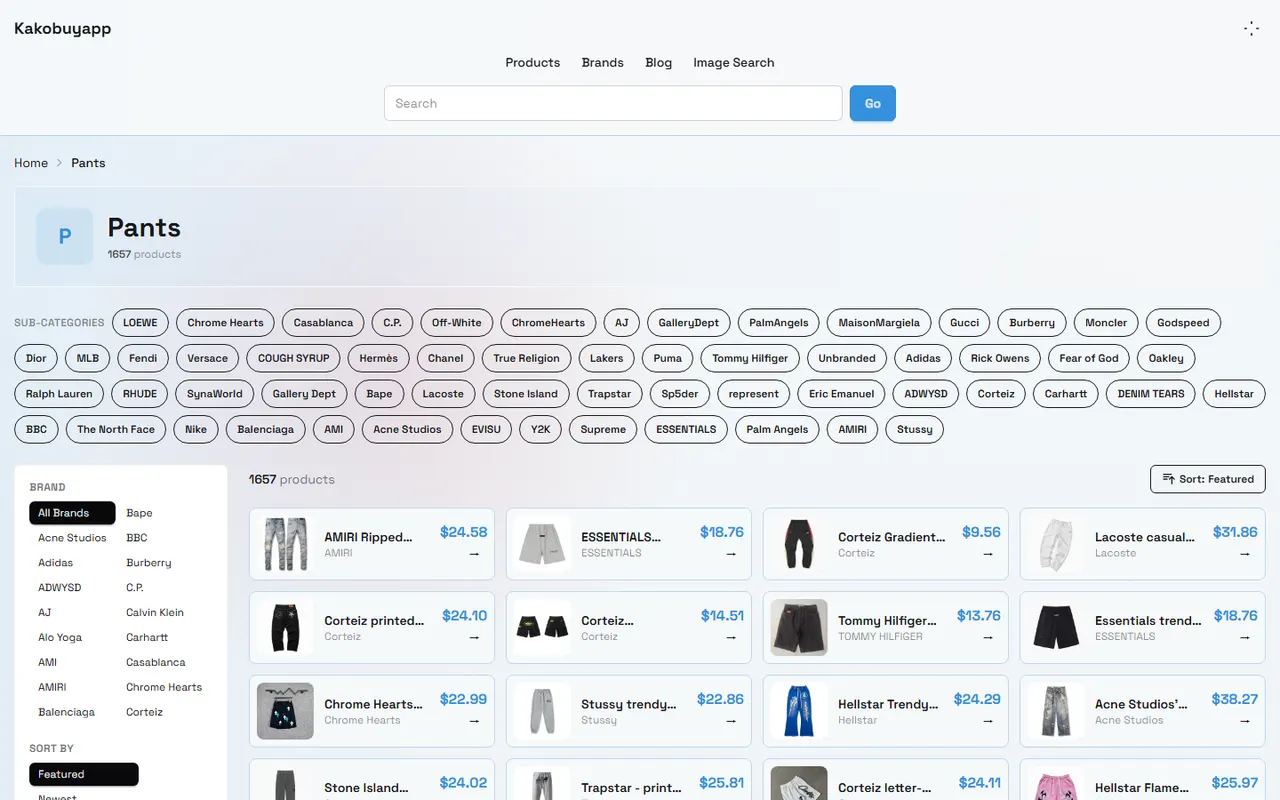
Task: Select the Tommy Hilfiger sub-category chip
Action: pyautogui.click(x=750, y=358)
